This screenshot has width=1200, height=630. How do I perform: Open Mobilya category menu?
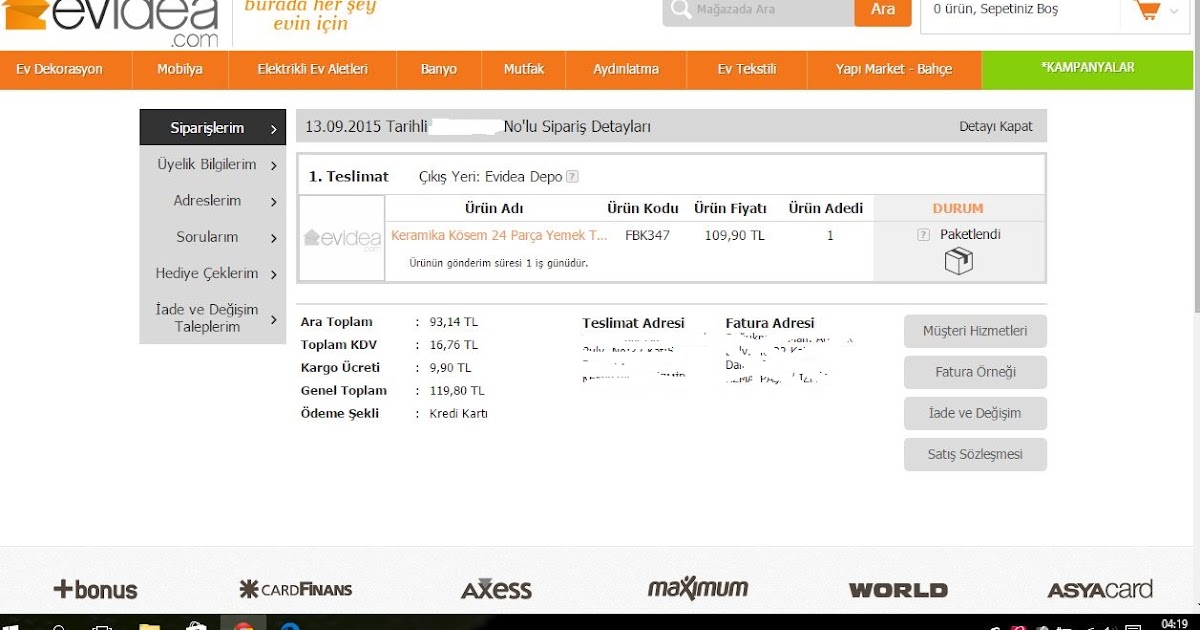tap(180, 70)
